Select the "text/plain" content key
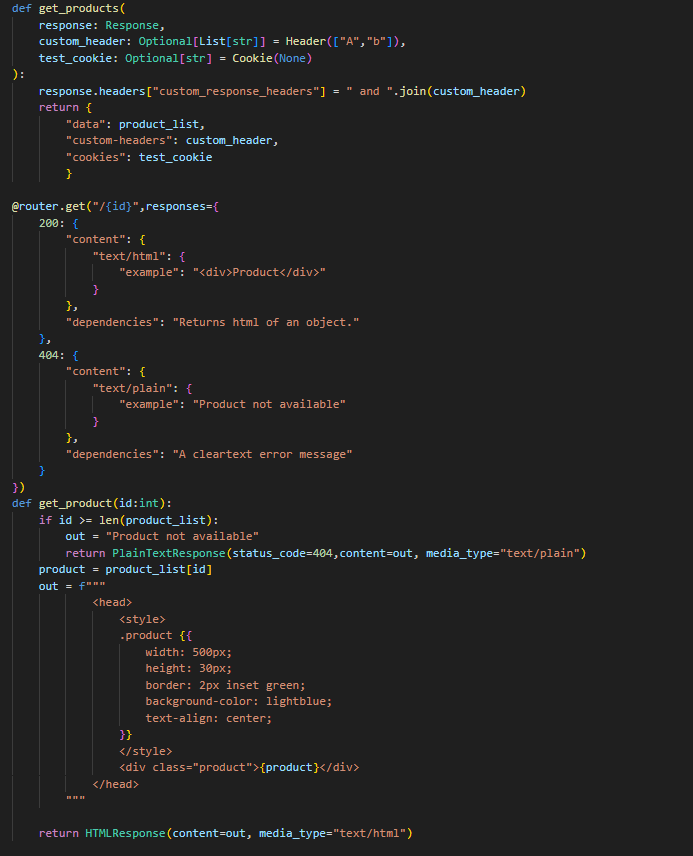693x856 pixels. coord(132,388)
